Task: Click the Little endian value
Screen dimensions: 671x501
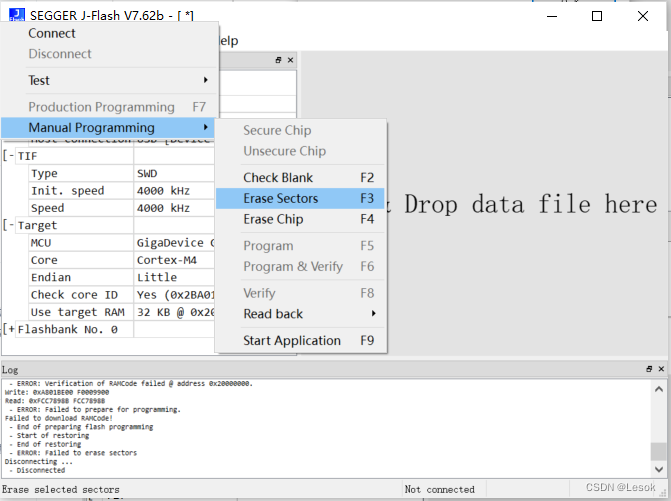Action: 157,278
